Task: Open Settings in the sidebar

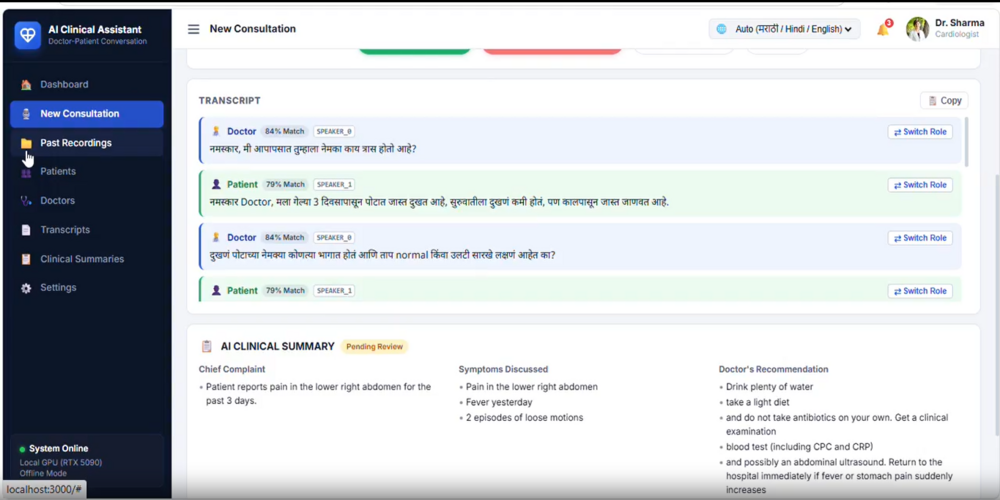Action: pos(87,288)
